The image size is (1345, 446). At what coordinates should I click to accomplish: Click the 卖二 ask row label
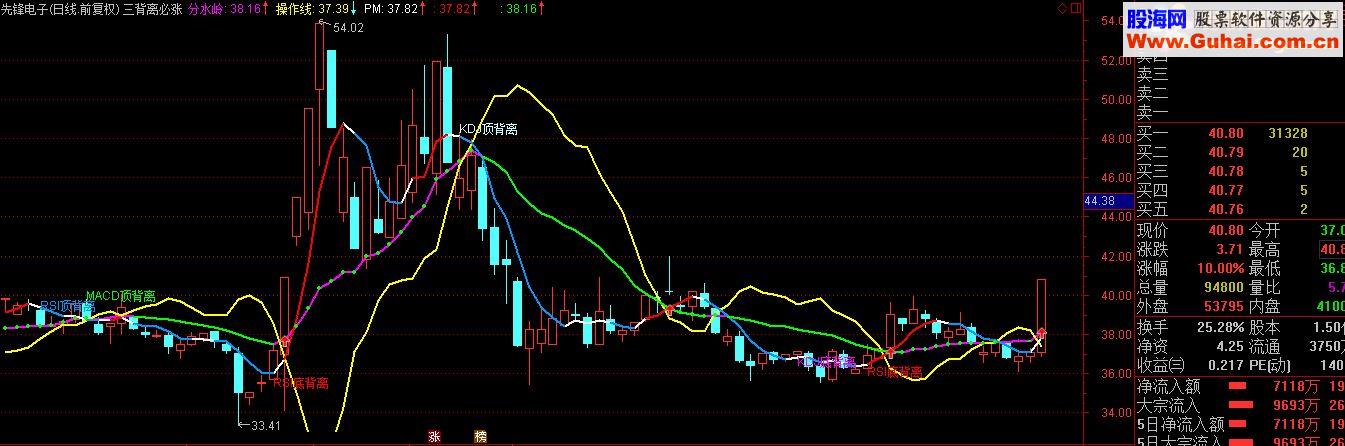click(x=1152, y=93)
